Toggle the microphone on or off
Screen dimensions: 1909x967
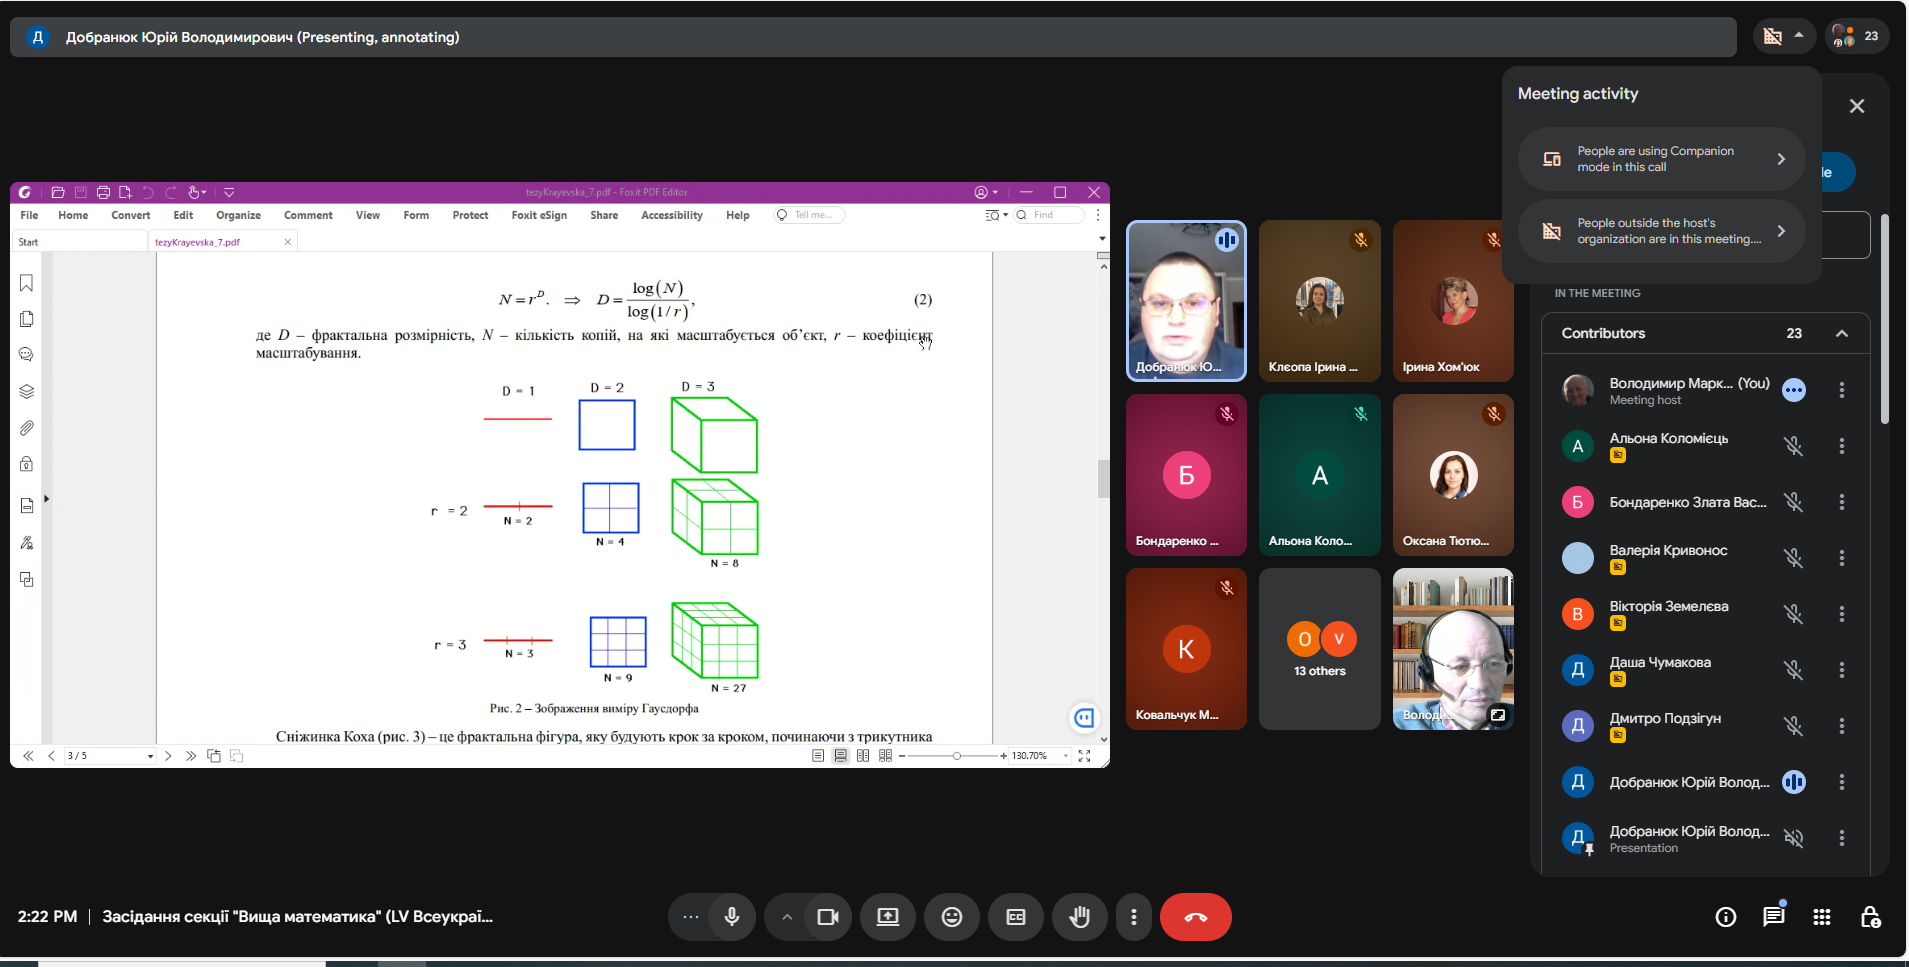[x=732, y=917]
